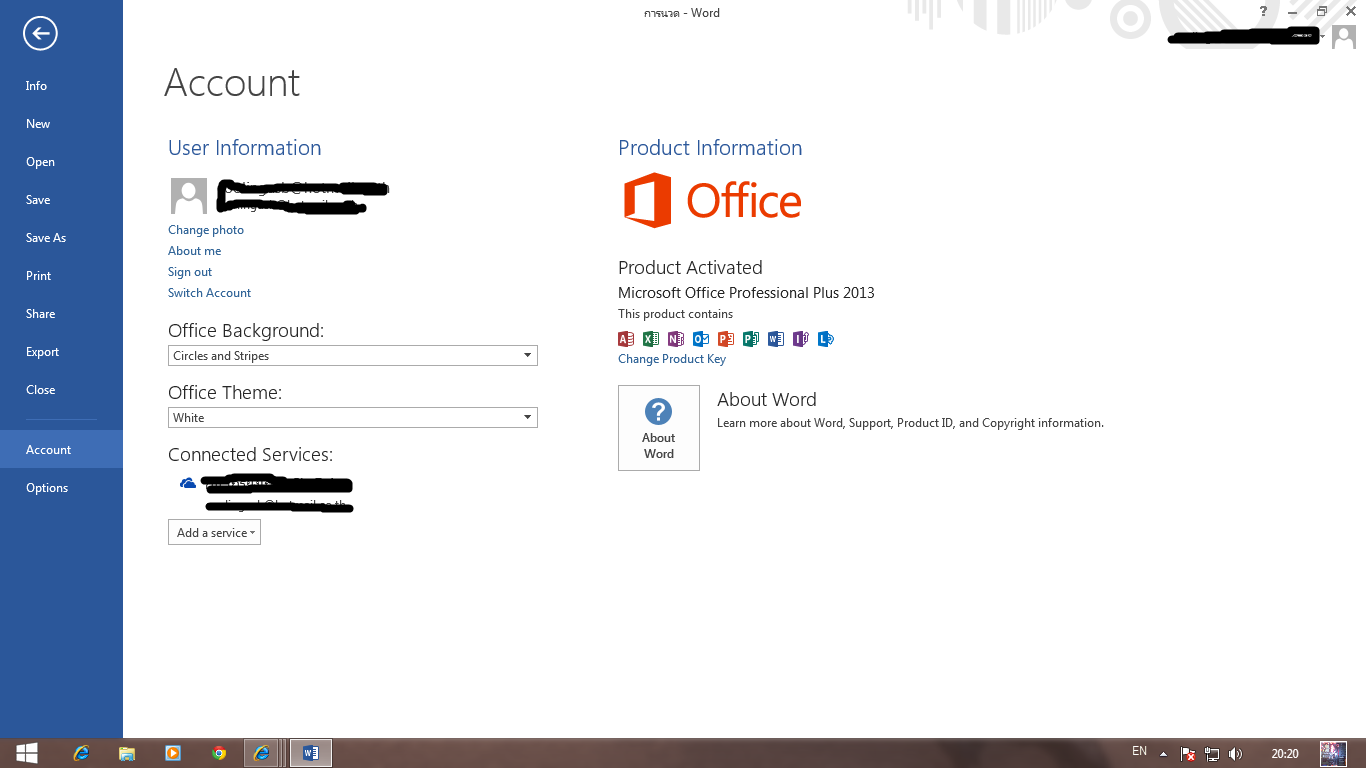This screenshot has height=768, width=1366.
Task: Click the OneNote product icon
Action: [676, 339]
